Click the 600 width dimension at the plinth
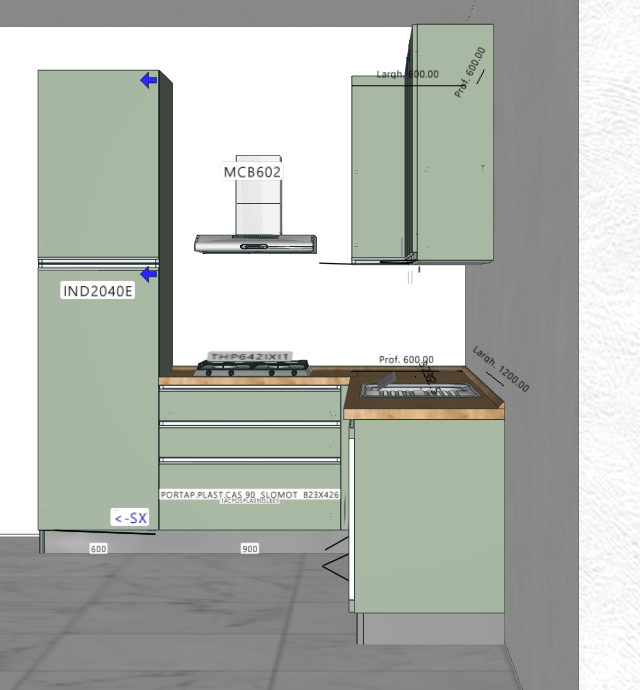 click(x=98, y=549)
